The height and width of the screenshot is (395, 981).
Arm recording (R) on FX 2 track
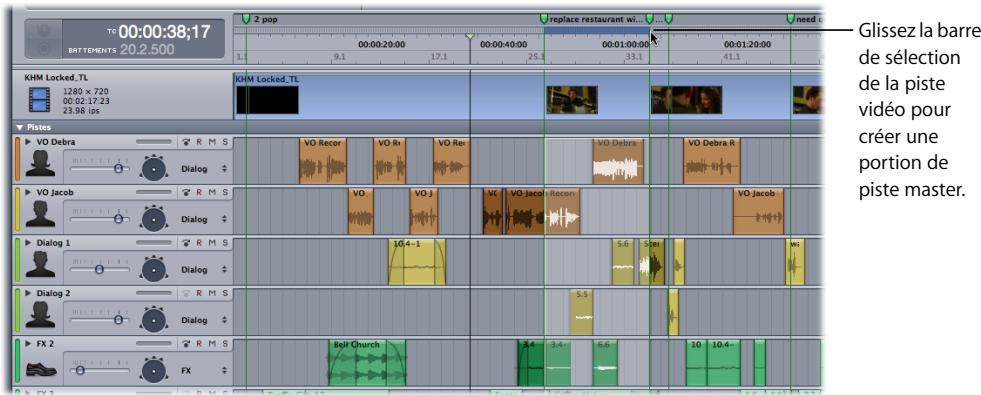click(199, 344)
